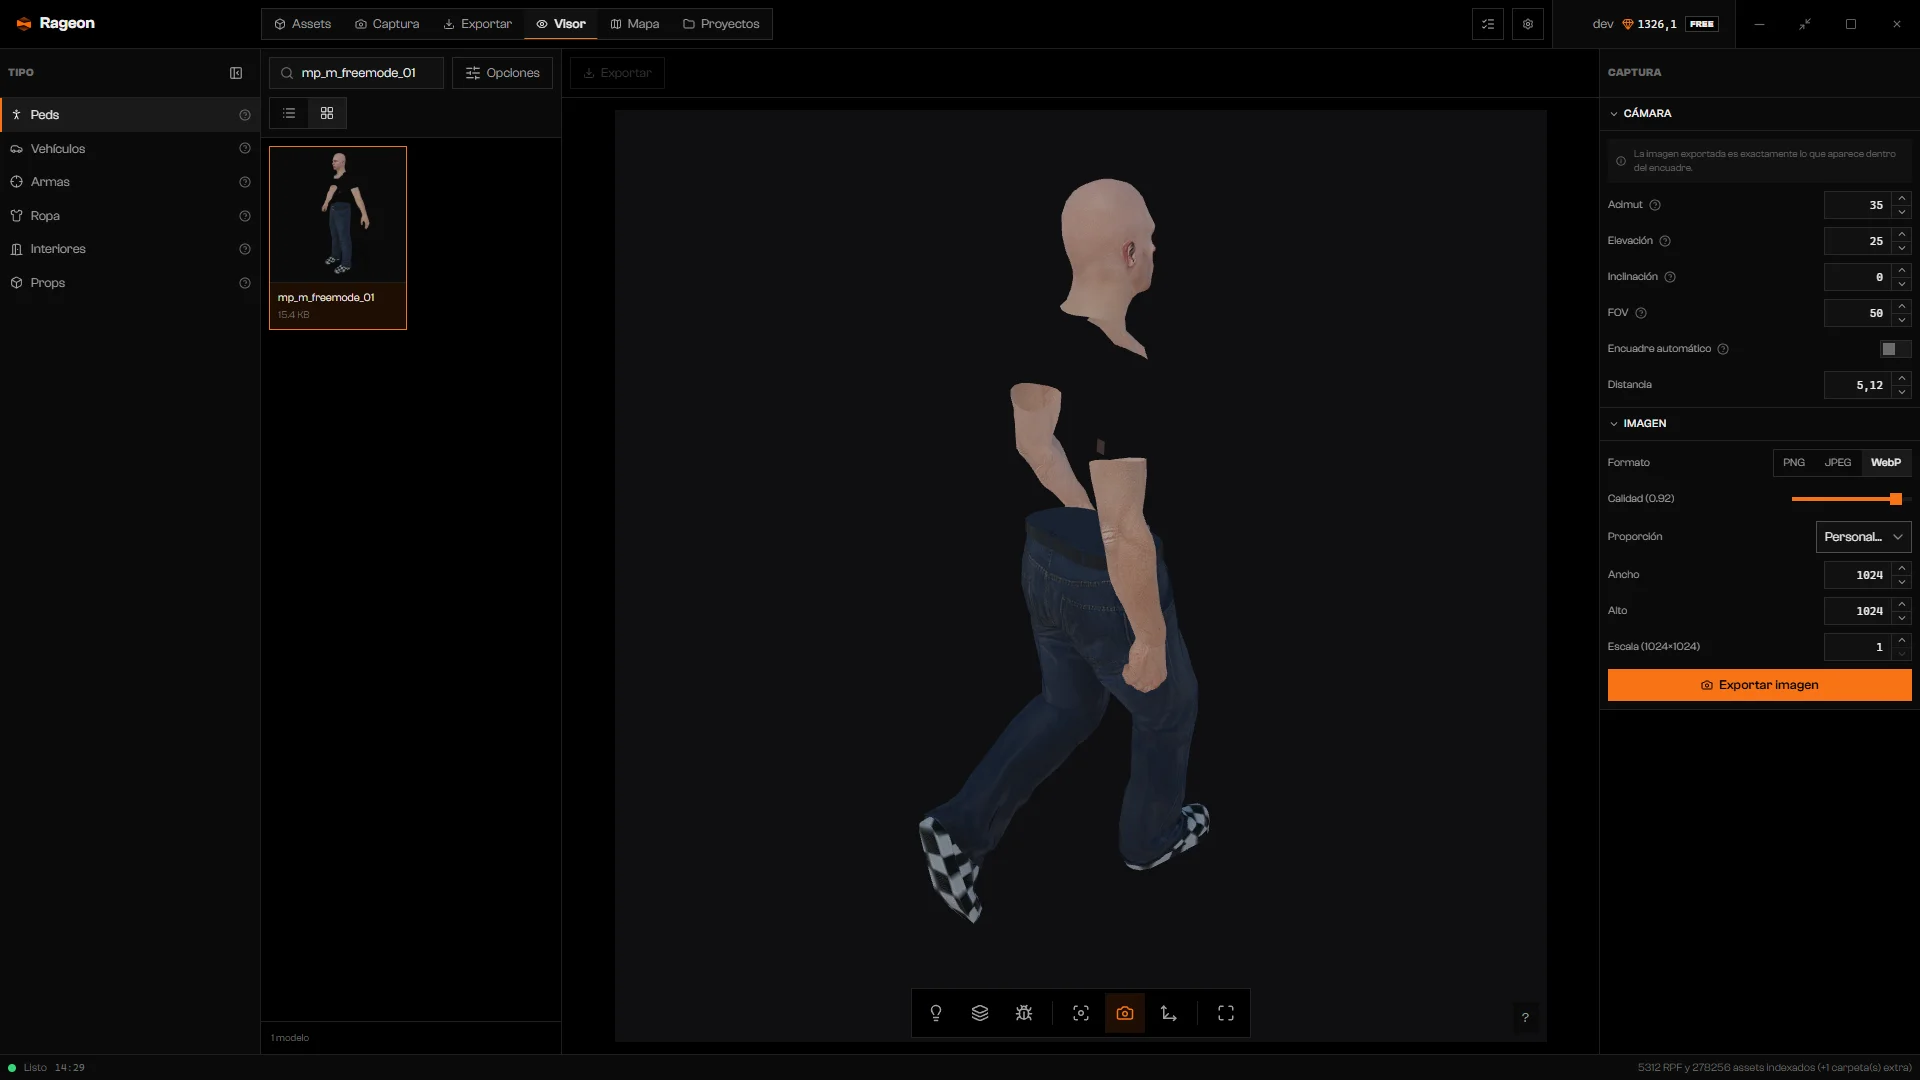Select WebP image format

[x=1886, y=463]
